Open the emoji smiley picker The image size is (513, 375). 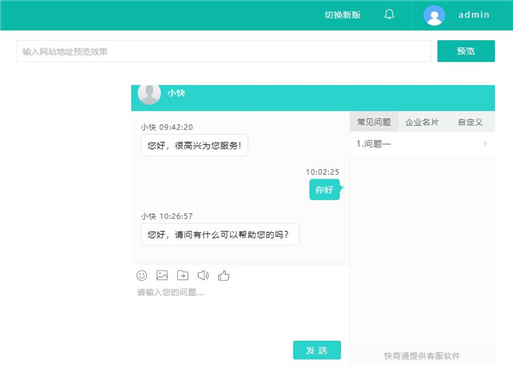(x=142, y=275)
